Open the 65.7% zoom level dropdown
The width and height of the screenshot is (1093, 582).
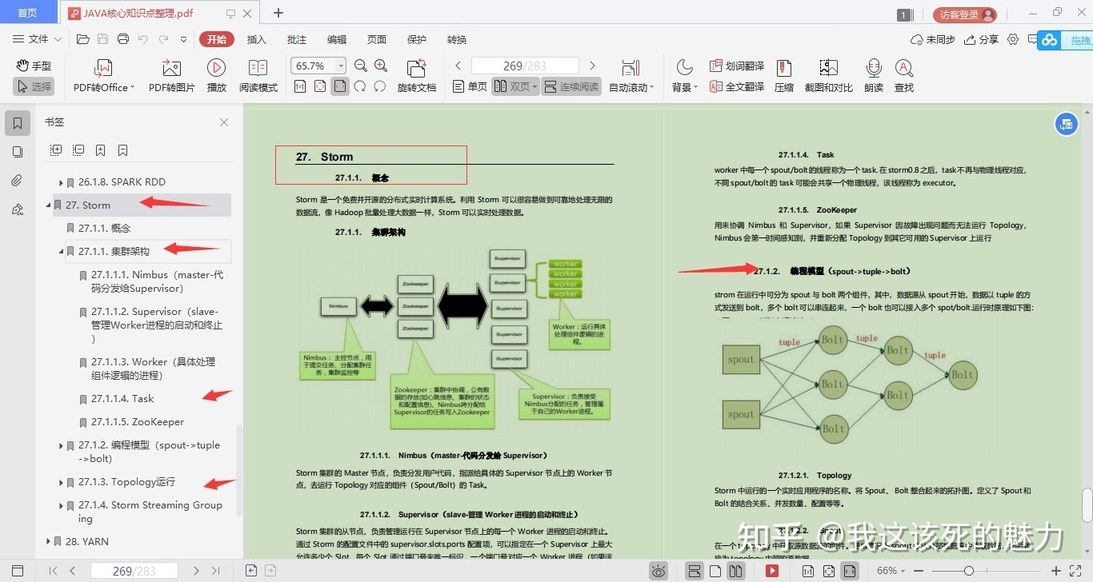[341, 66]
